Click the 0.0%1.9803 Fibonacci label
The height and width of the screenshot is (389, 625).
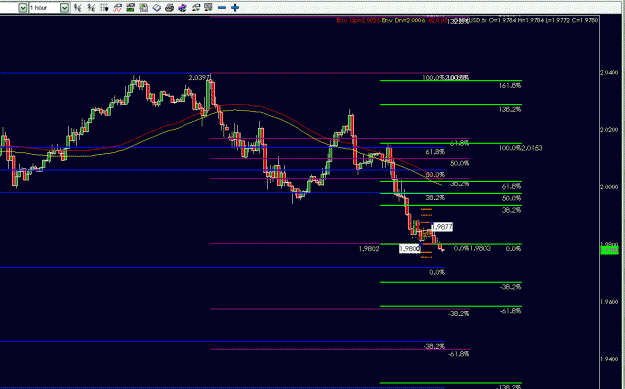472,249
